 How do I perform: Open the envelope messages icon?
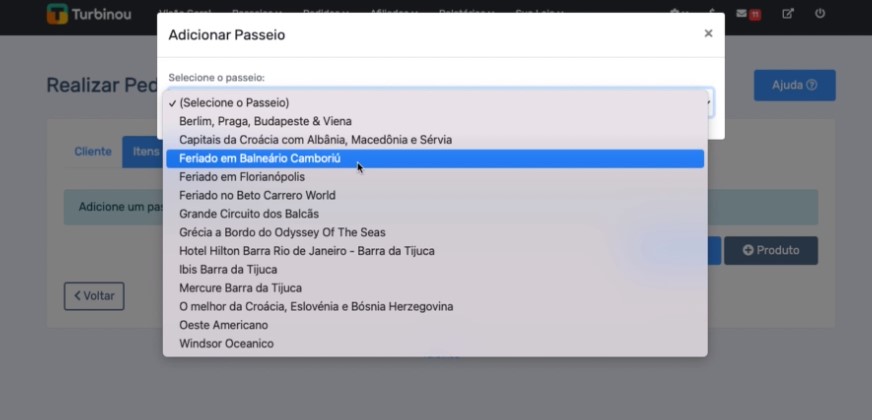click(x=741, y=14)
